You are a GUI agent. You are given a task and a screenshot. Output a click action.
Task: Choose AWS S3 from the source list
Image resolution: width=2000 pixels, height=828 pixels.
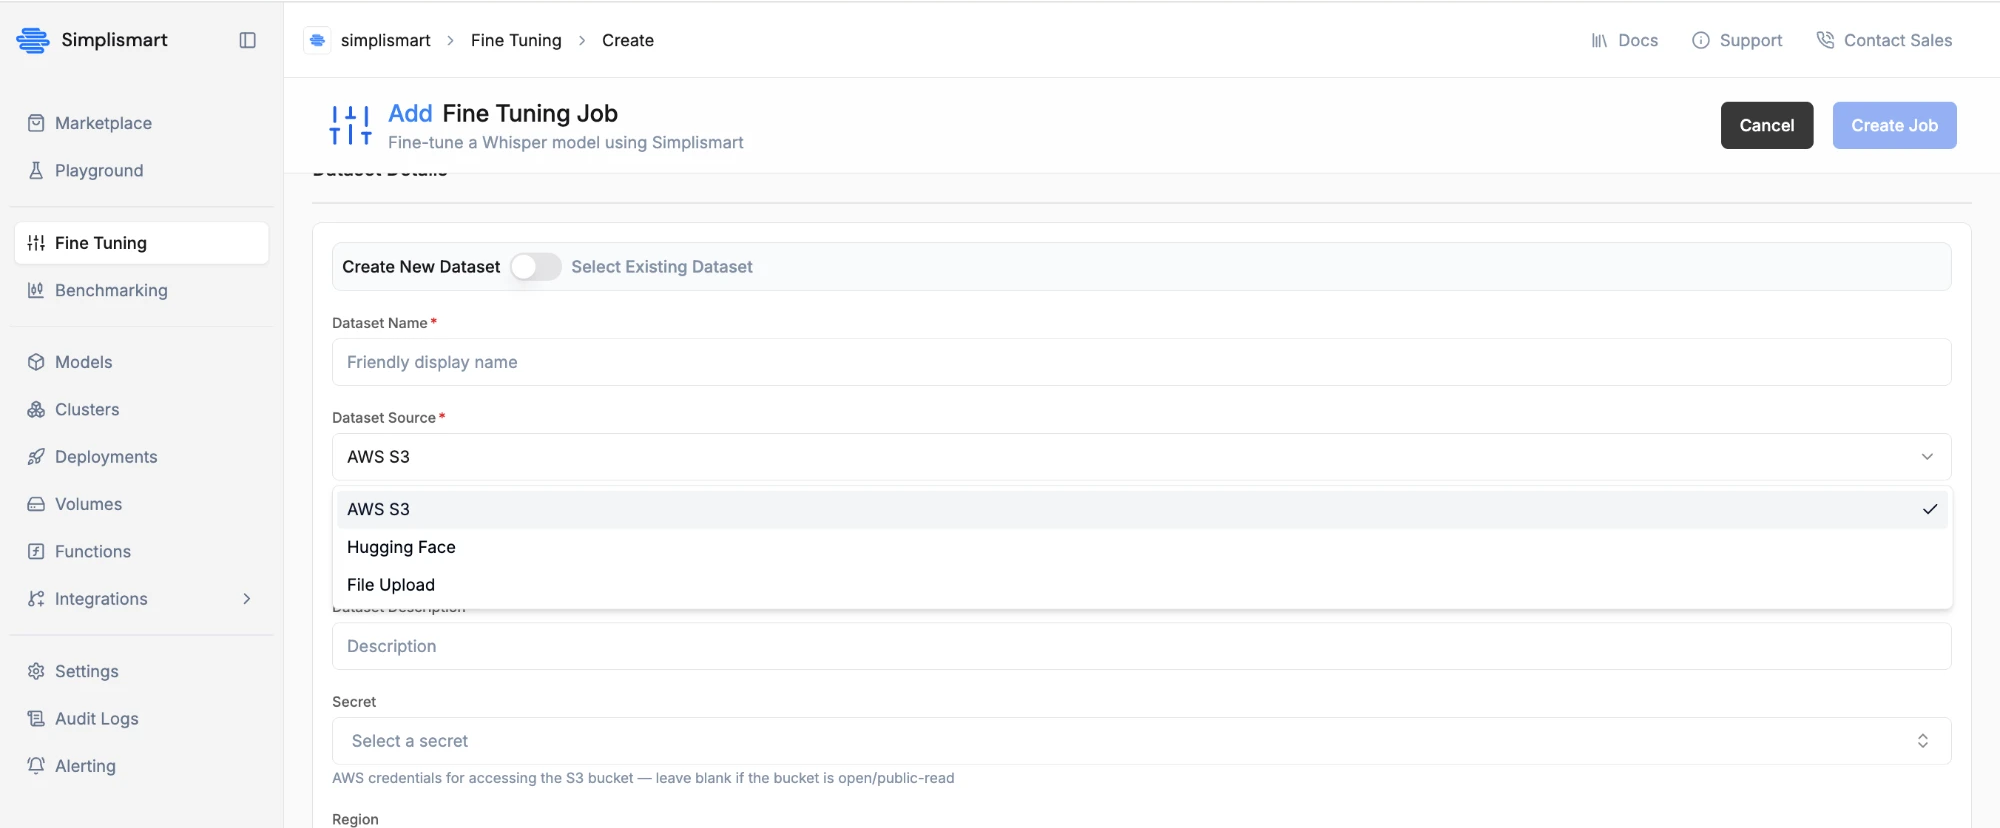[x=1141, y=509]
